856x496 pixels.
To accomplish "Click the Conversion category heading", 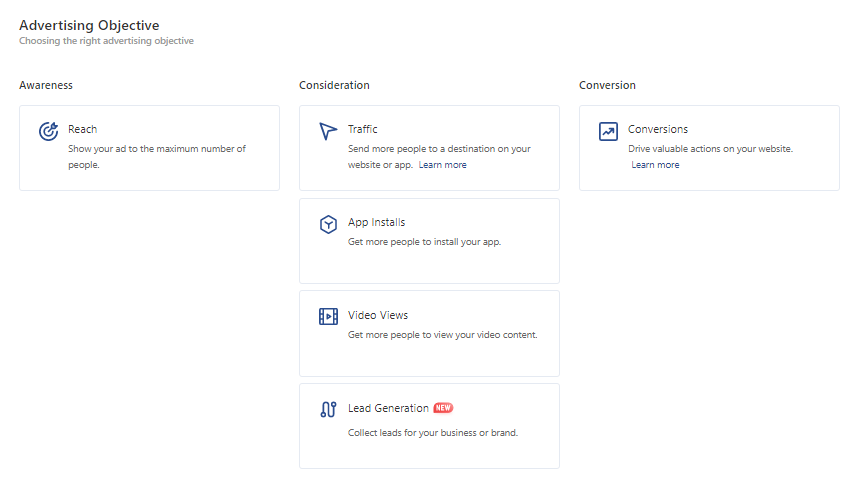I will click(607, 85).
